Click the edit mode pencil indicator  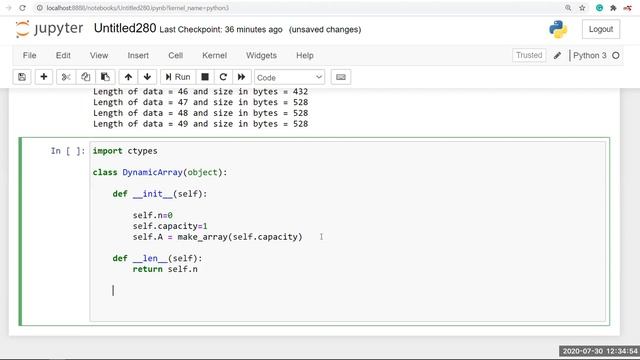click(x=557, y=56)
